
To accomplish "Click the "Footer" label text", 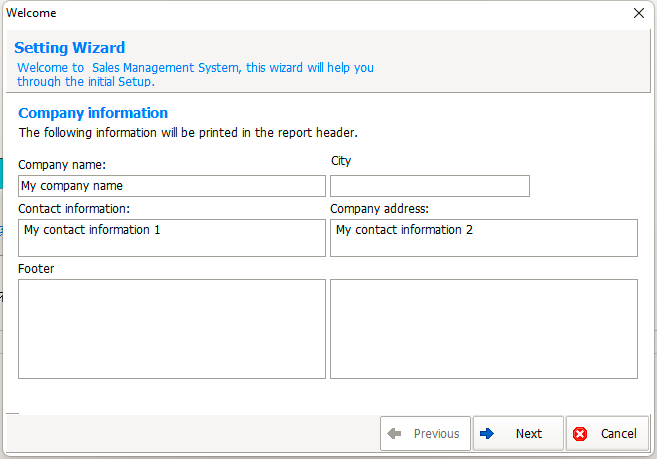I will (x=36, y=269).
